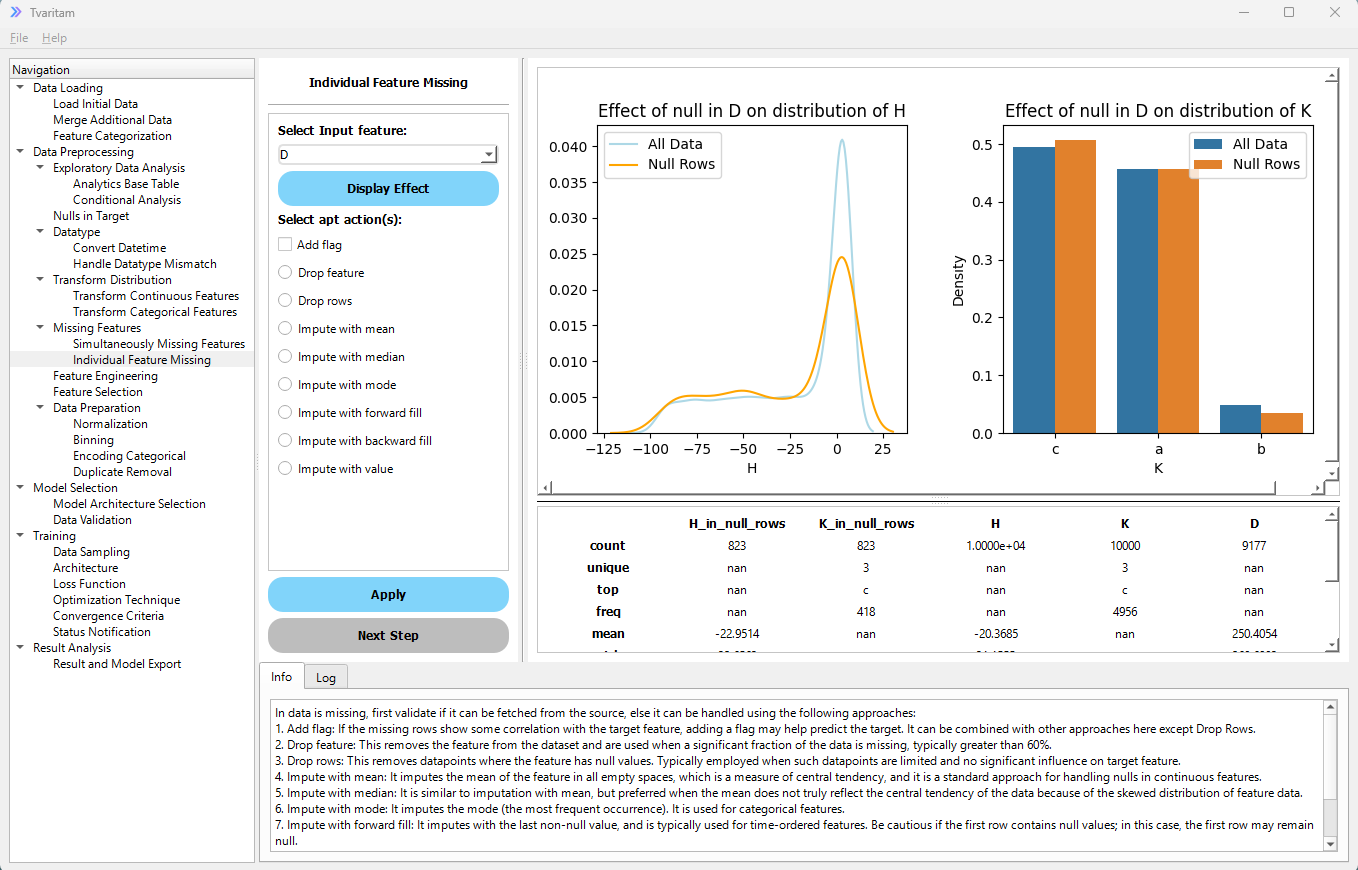The width and height of the screenshot is (1358, 870).
Task: Collapse the Training tree section
Action: pyautogui.click(x=20, y=535)
